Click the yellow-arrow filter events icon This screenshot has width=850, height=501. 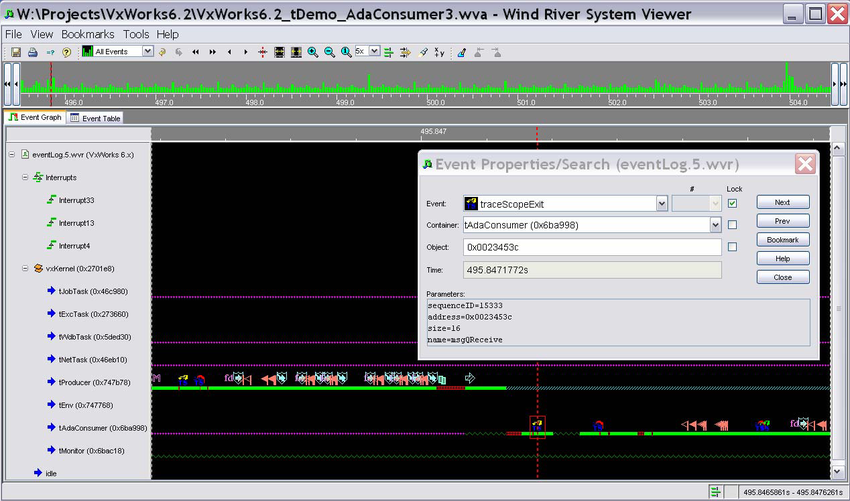[405, 52]
